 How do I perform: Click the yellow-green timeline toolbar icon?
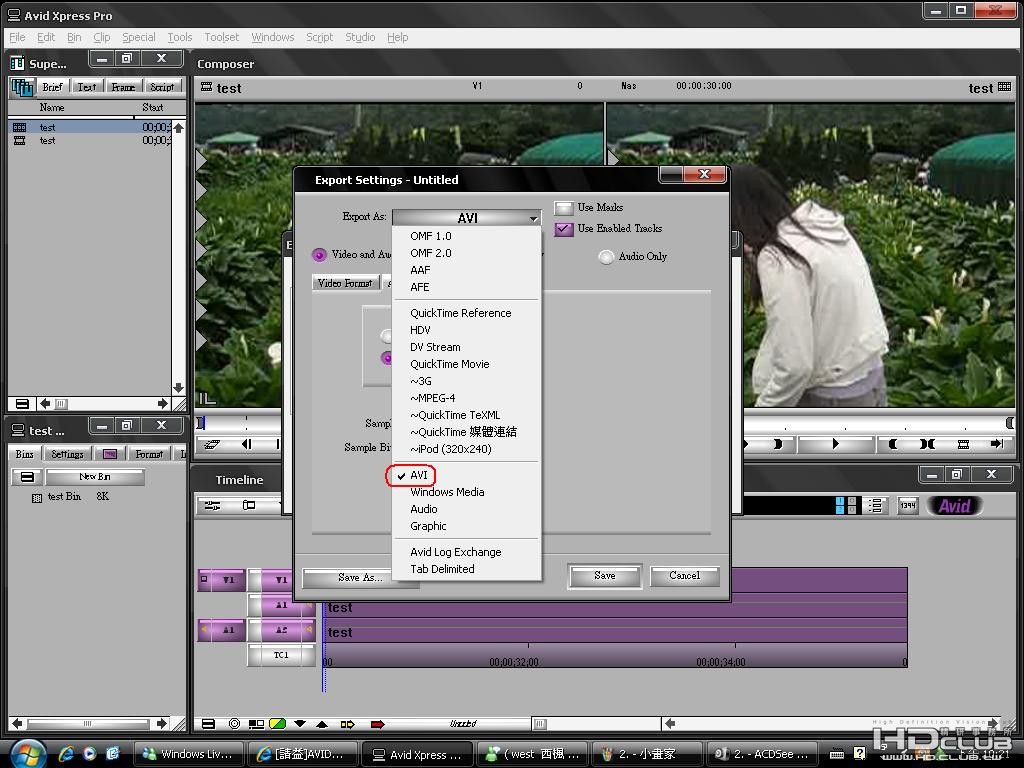click(x=278, y=724)
